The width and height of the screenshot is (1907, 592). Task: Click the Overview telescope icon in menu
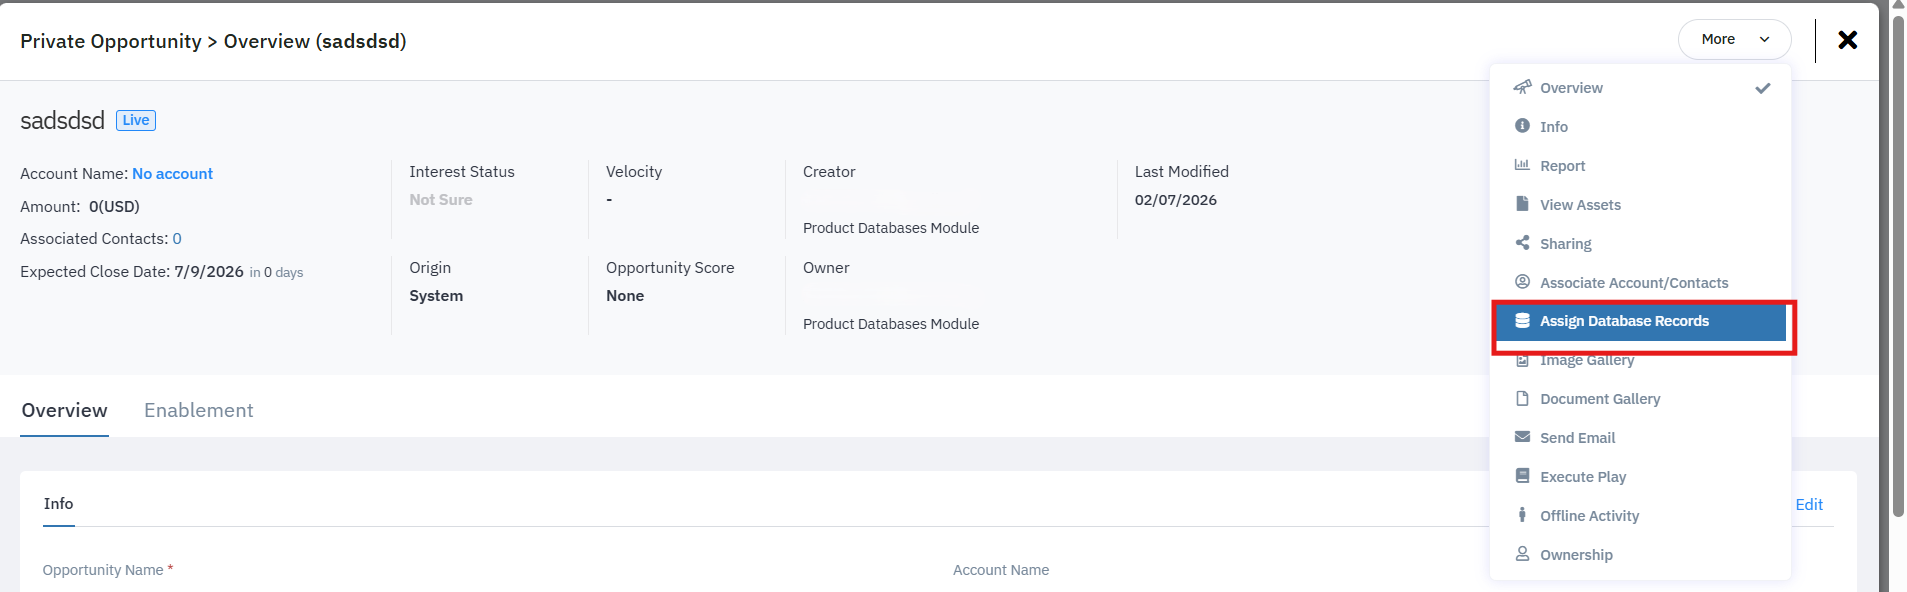tap(1522, 87)
